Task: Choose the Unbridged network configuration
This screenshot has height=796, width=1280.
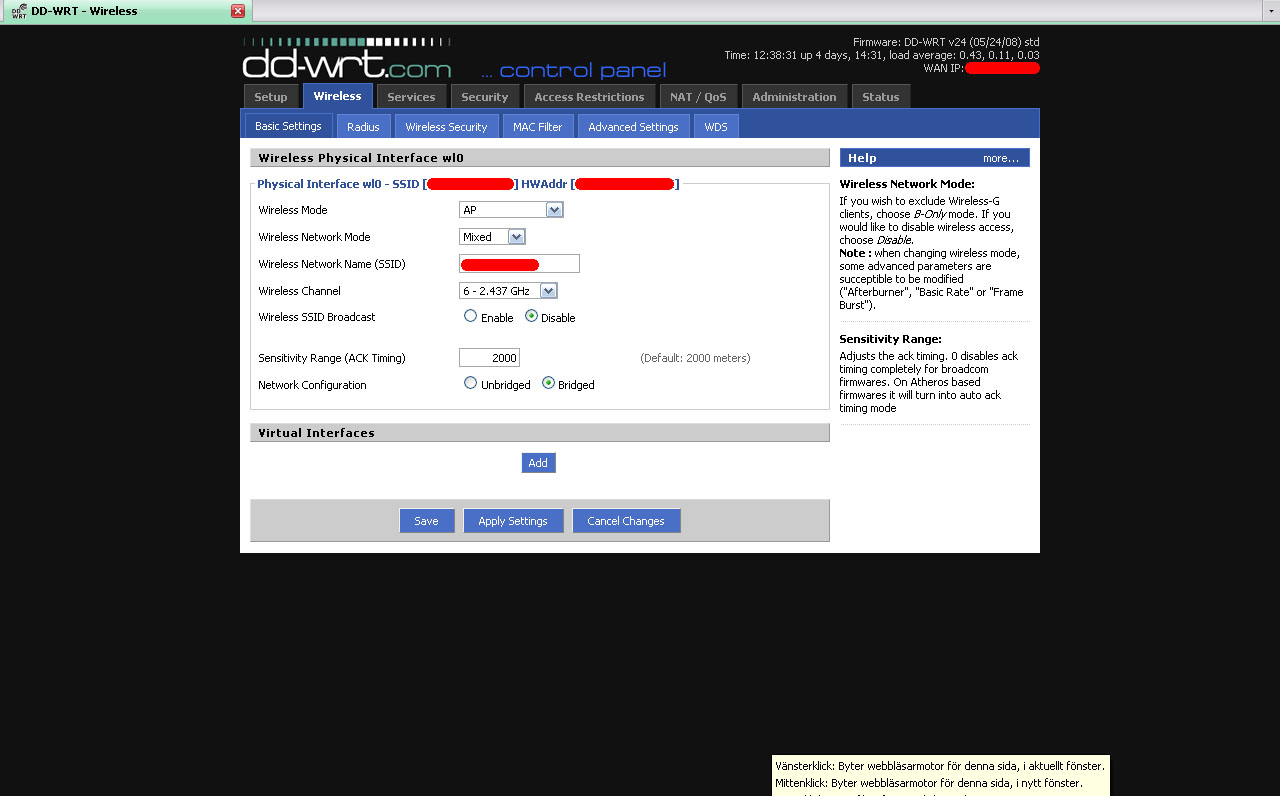Action: point(470,383)
